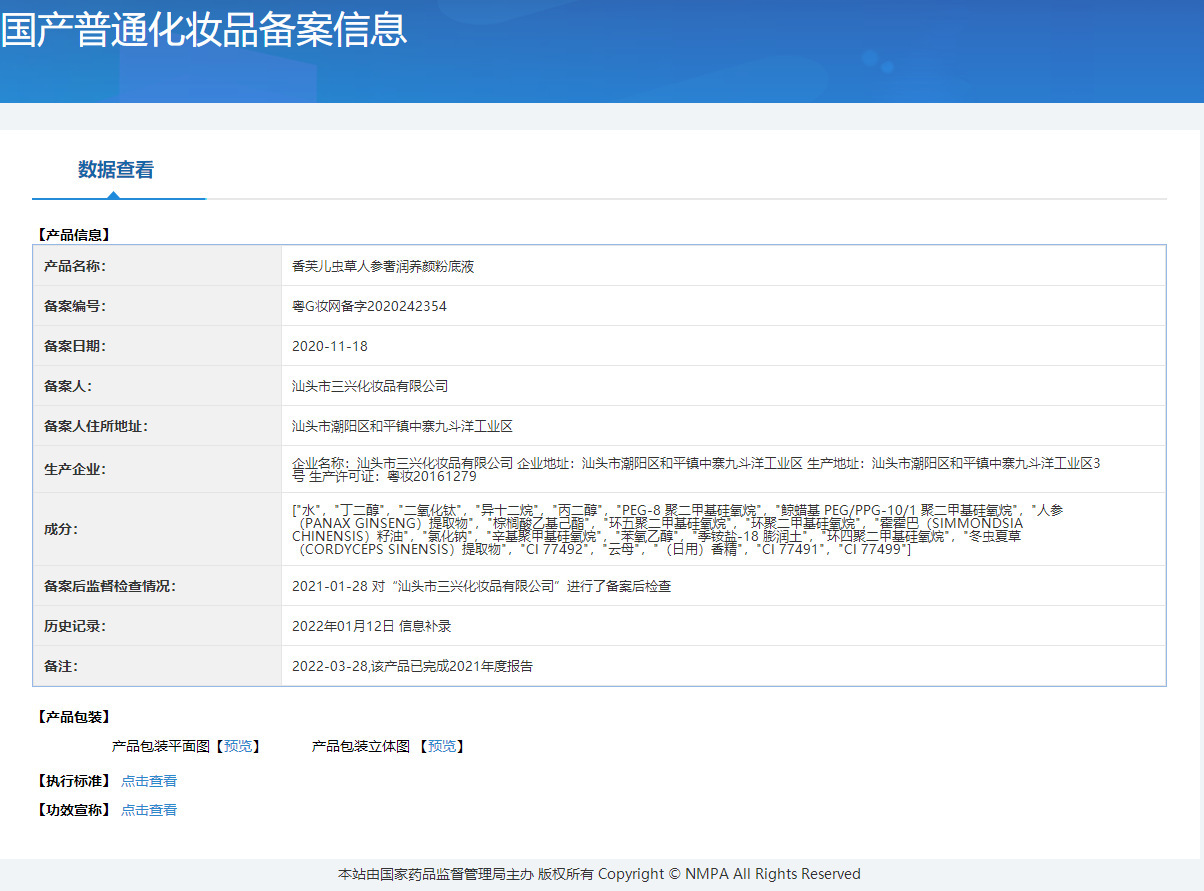Select remark 2022-03-28 annual report text
The width and height of the screenshot is (1204, 891).
412,666
